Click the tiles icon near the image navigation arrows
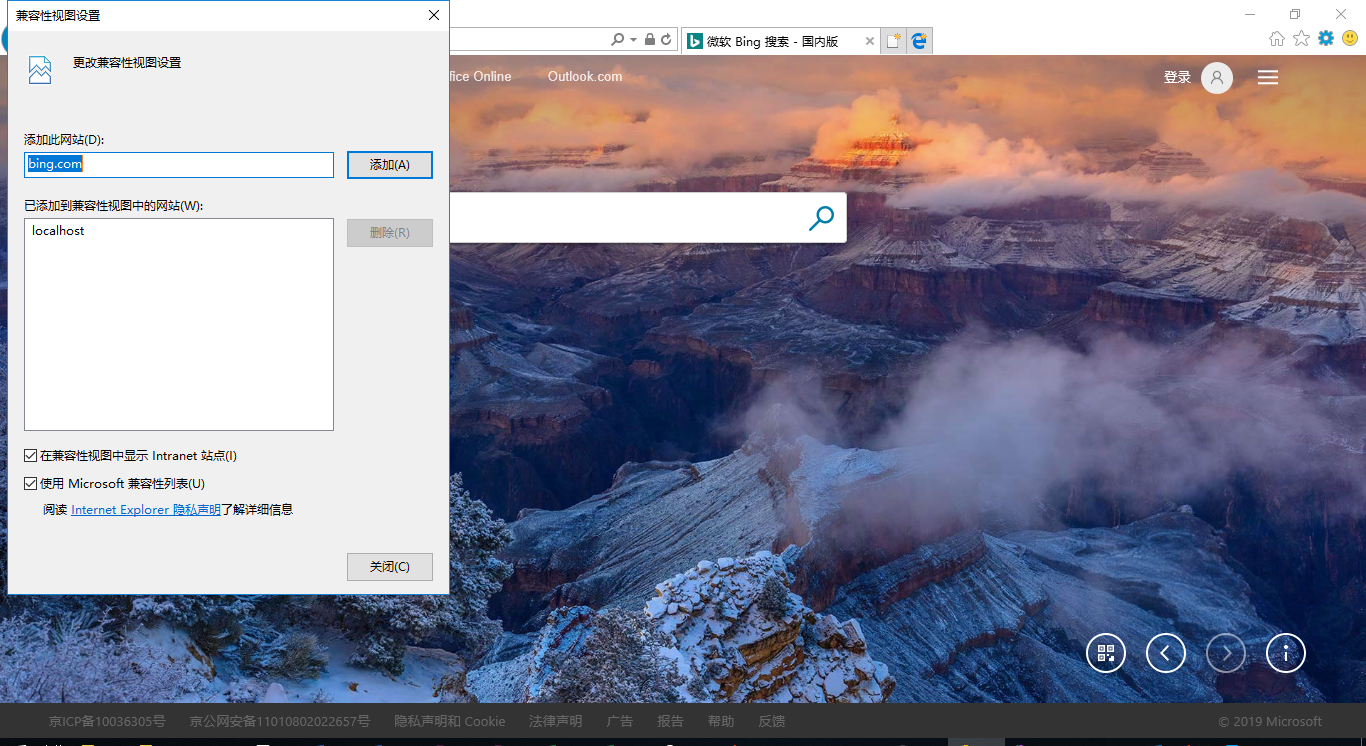The image size is (1366, 746). coord(1106,652)
